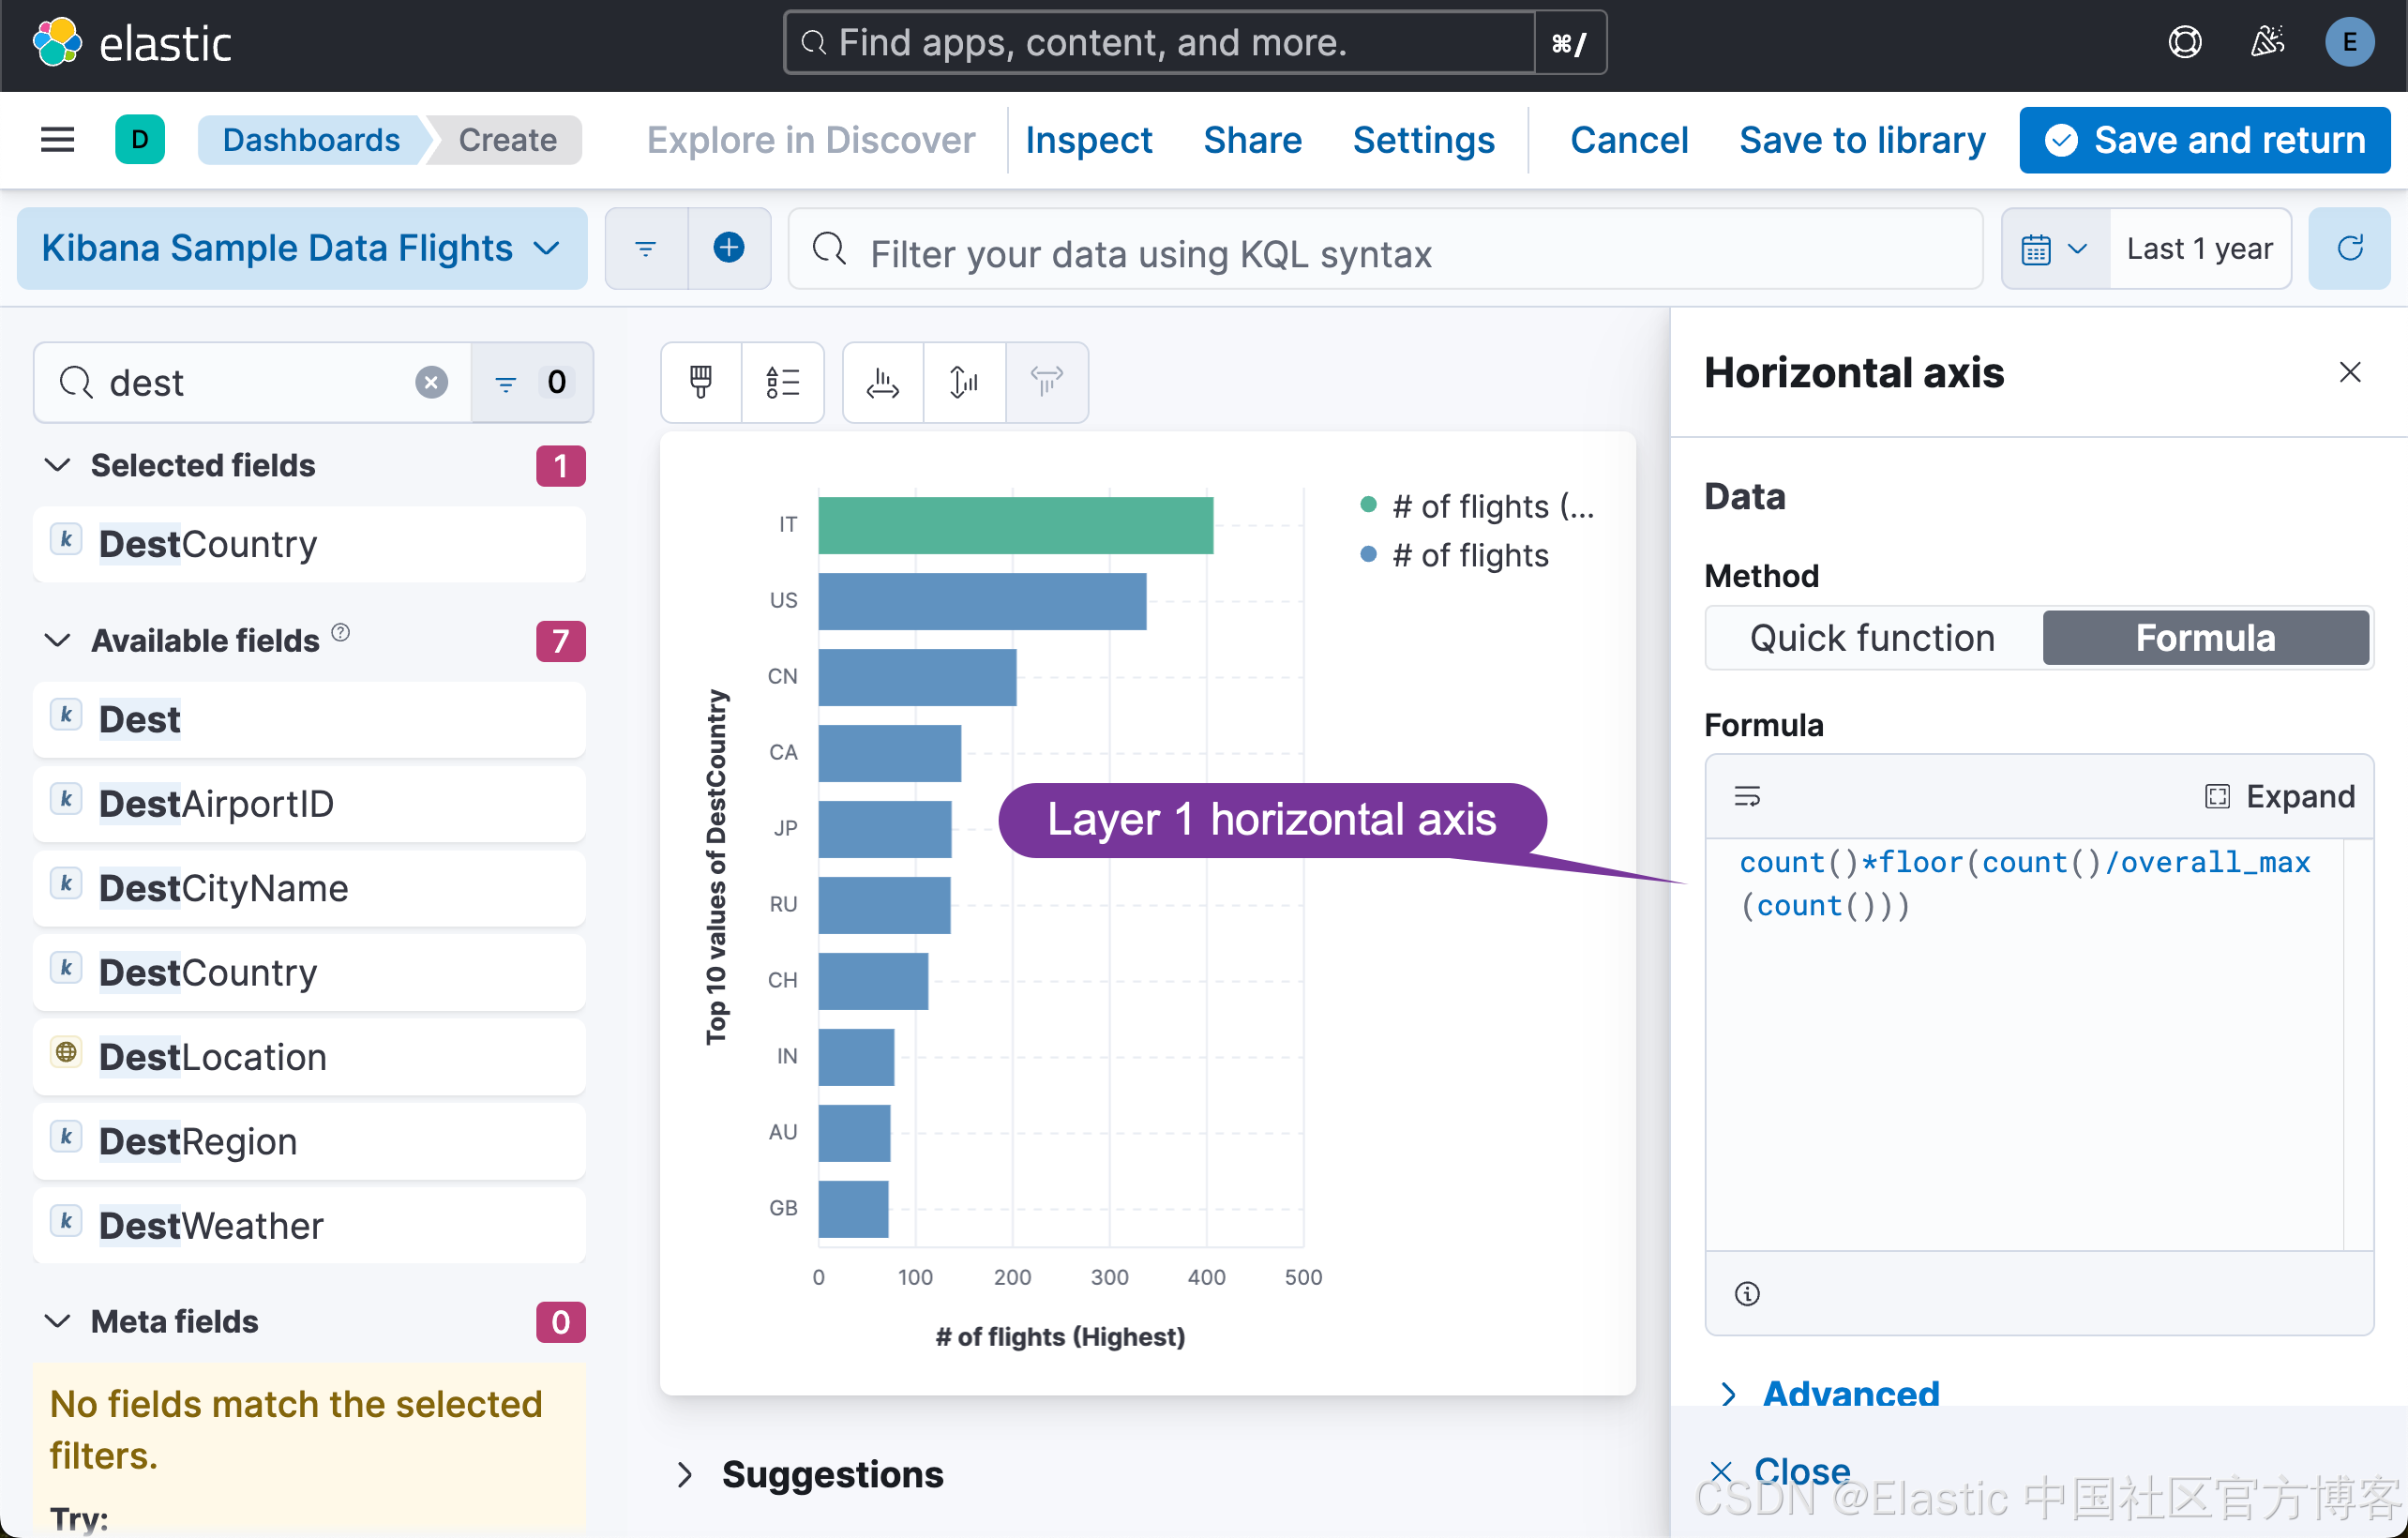Image resolution: width=2408 pixels, height=1538 pixels.
Task: Select the Formula method option
Action: coord(2205,638)
